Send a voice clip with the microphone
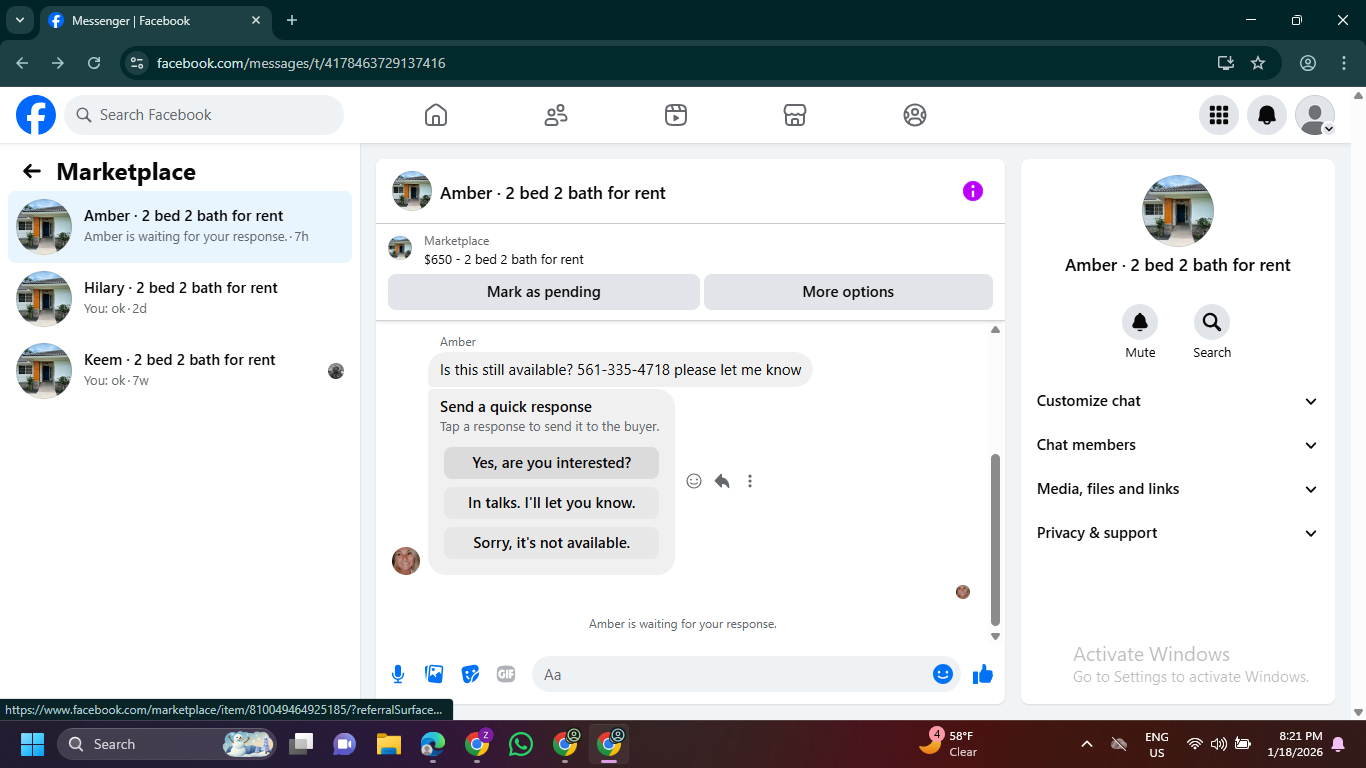The height and width of the screenshot is (768, 1366). [398, 674]
